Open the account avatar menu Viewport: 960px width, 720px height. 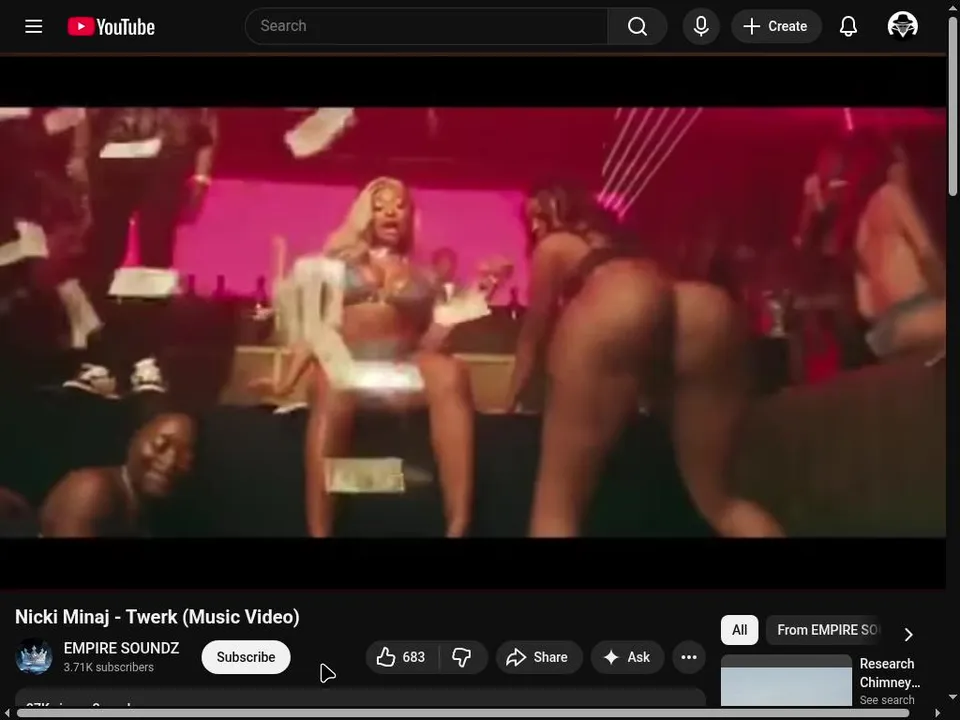click(902, 26)
